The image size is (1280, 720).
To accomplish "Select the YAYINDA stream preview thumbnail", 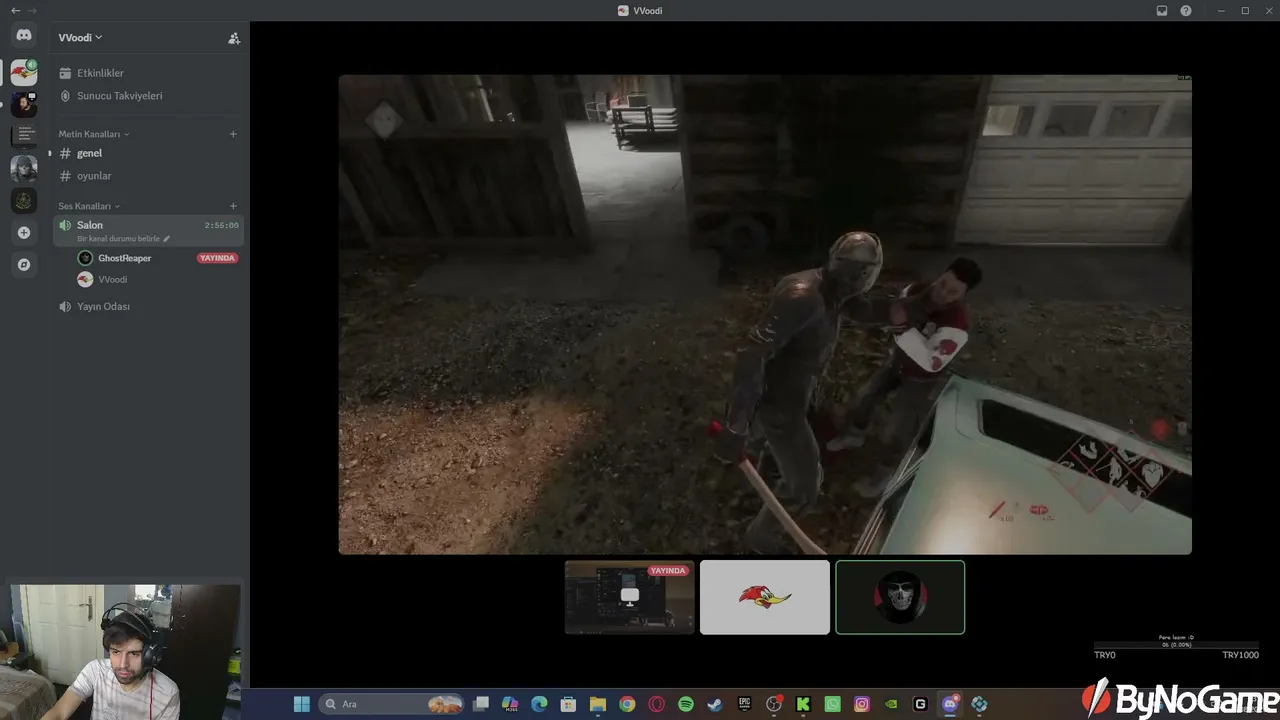I will click(629, 597).
